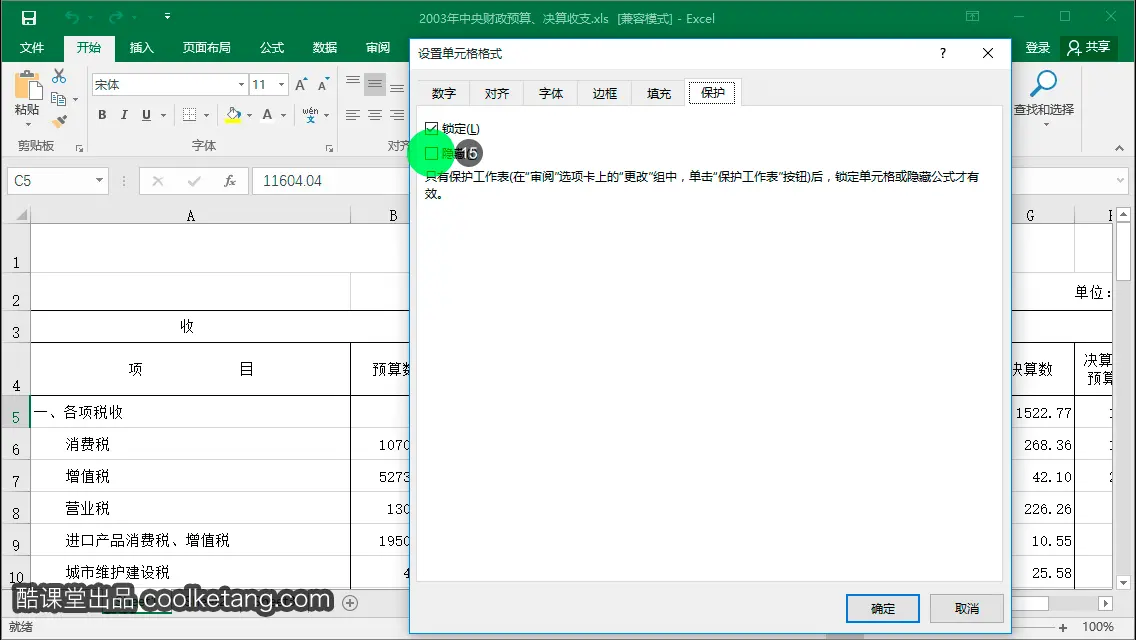
Task: Click the Save icon in quick access toolbar
Action: click(28, 18)
